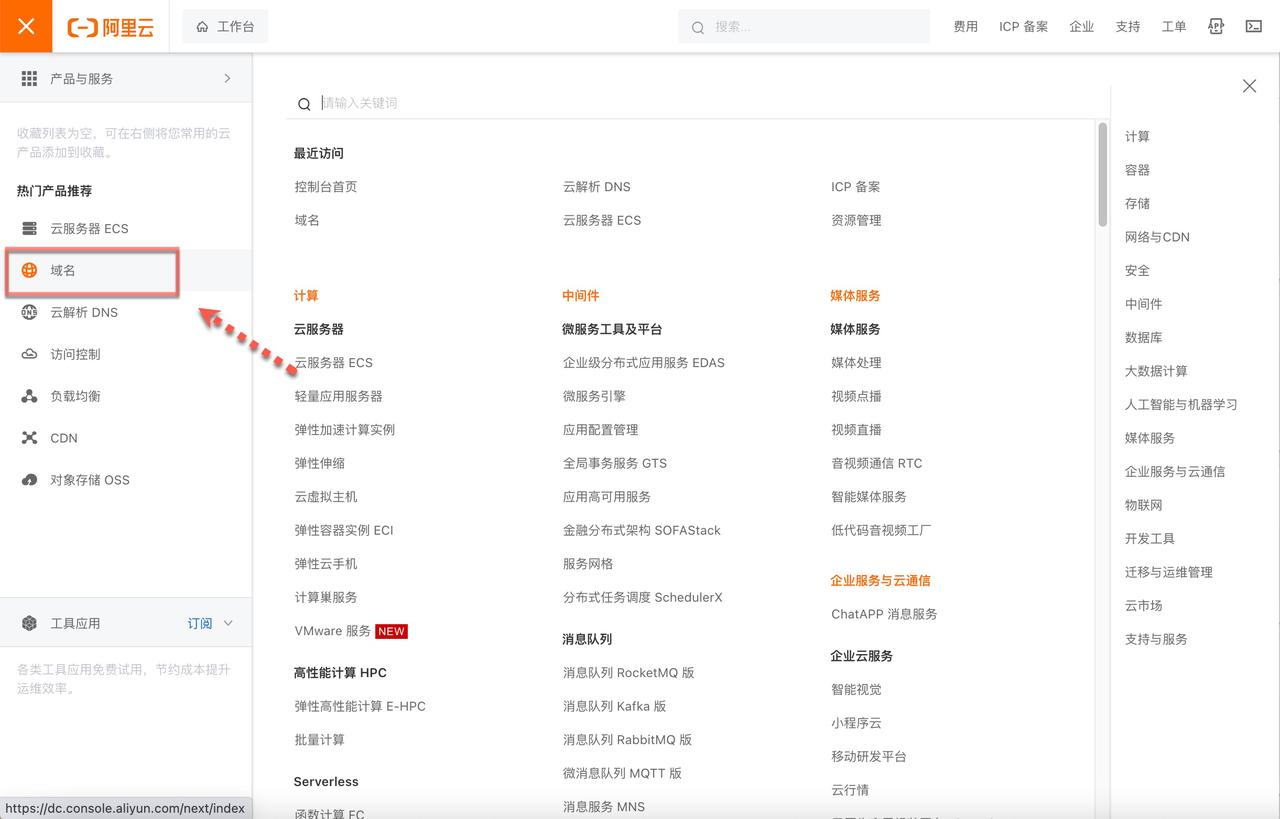Close the products menu with the orange X
The height and width of the screenshot is (819, 1280).
coord(26,26)
